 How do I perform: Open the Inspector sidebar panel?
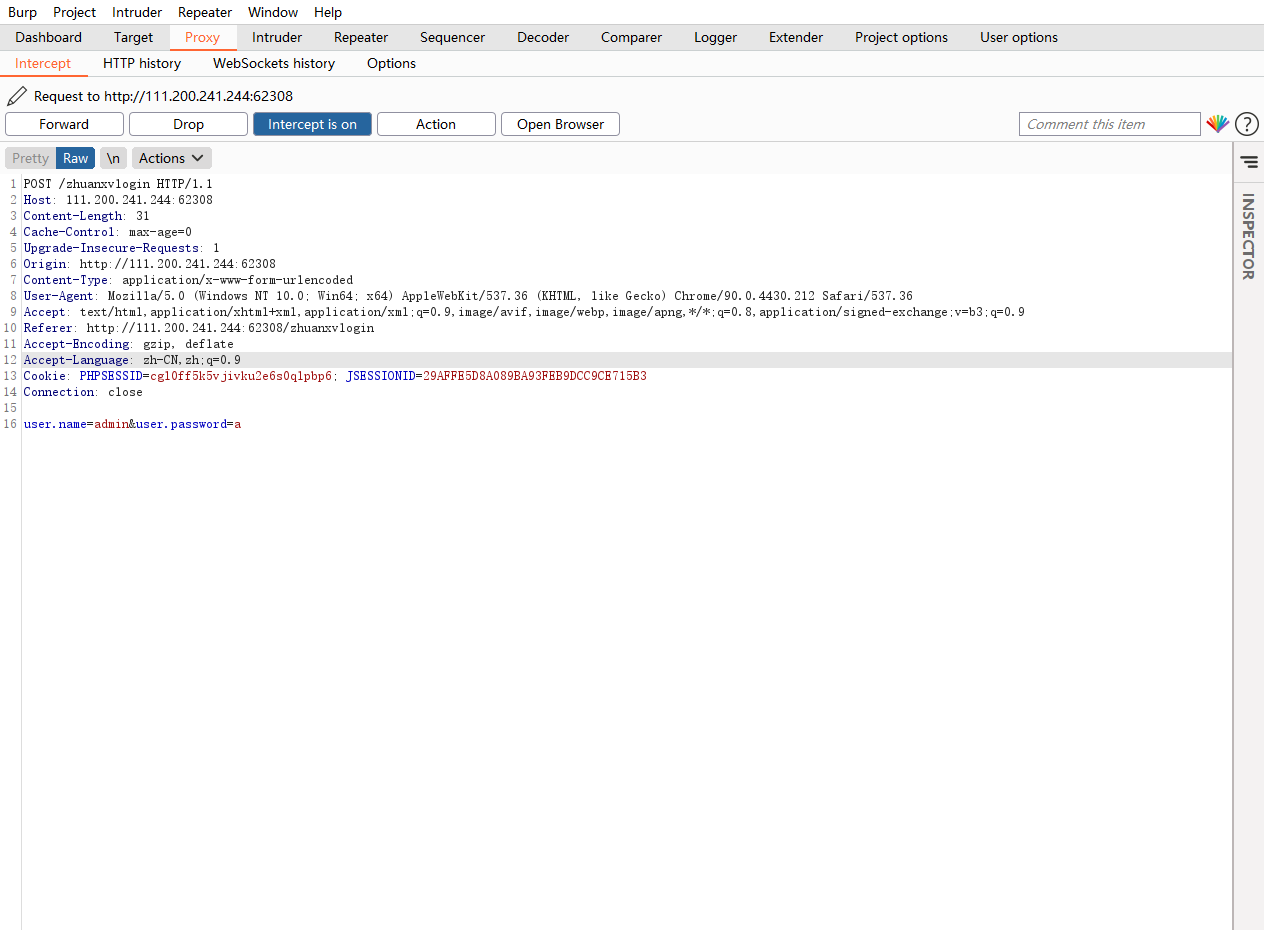click(x=1248, y=238)
